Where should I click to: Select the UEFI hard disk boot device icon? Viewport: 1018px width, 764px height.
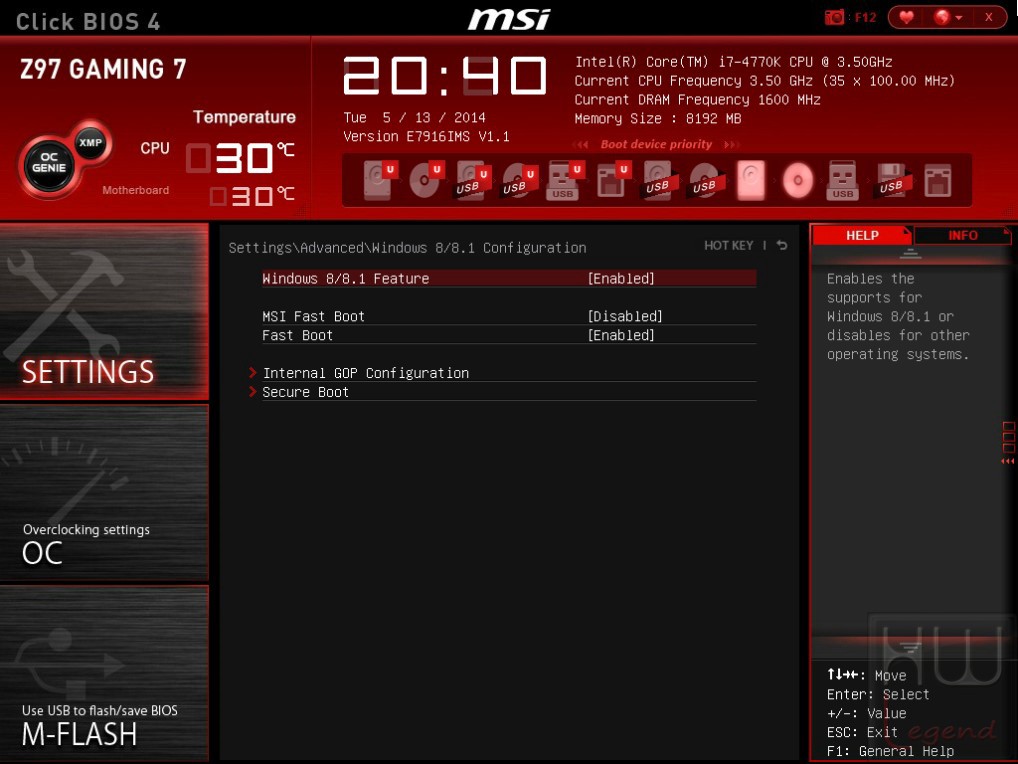tap(379, 179)
